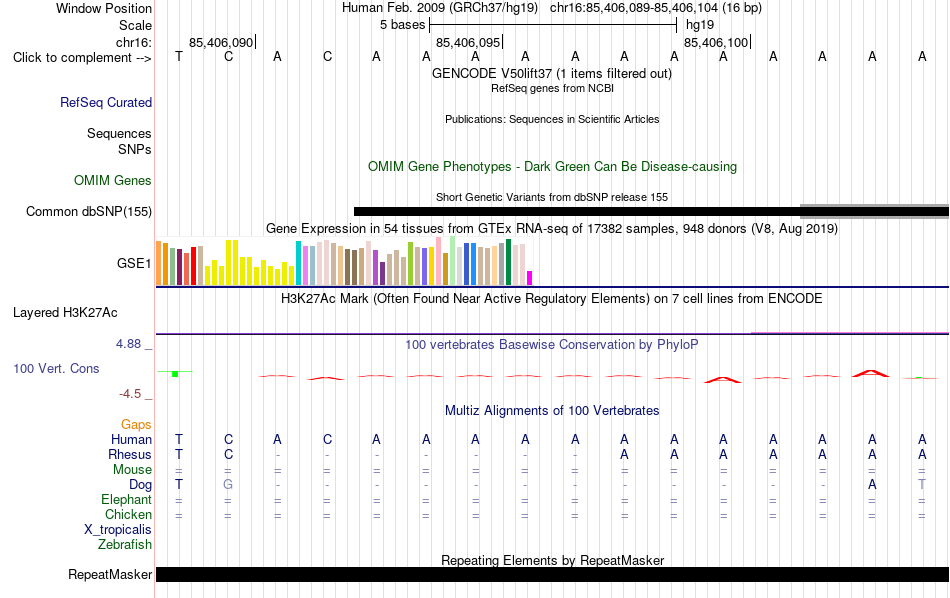Screen dimensions: 950x598
Task: Click the green square in PhyloP conservation track
Action: tap(175, 374)
